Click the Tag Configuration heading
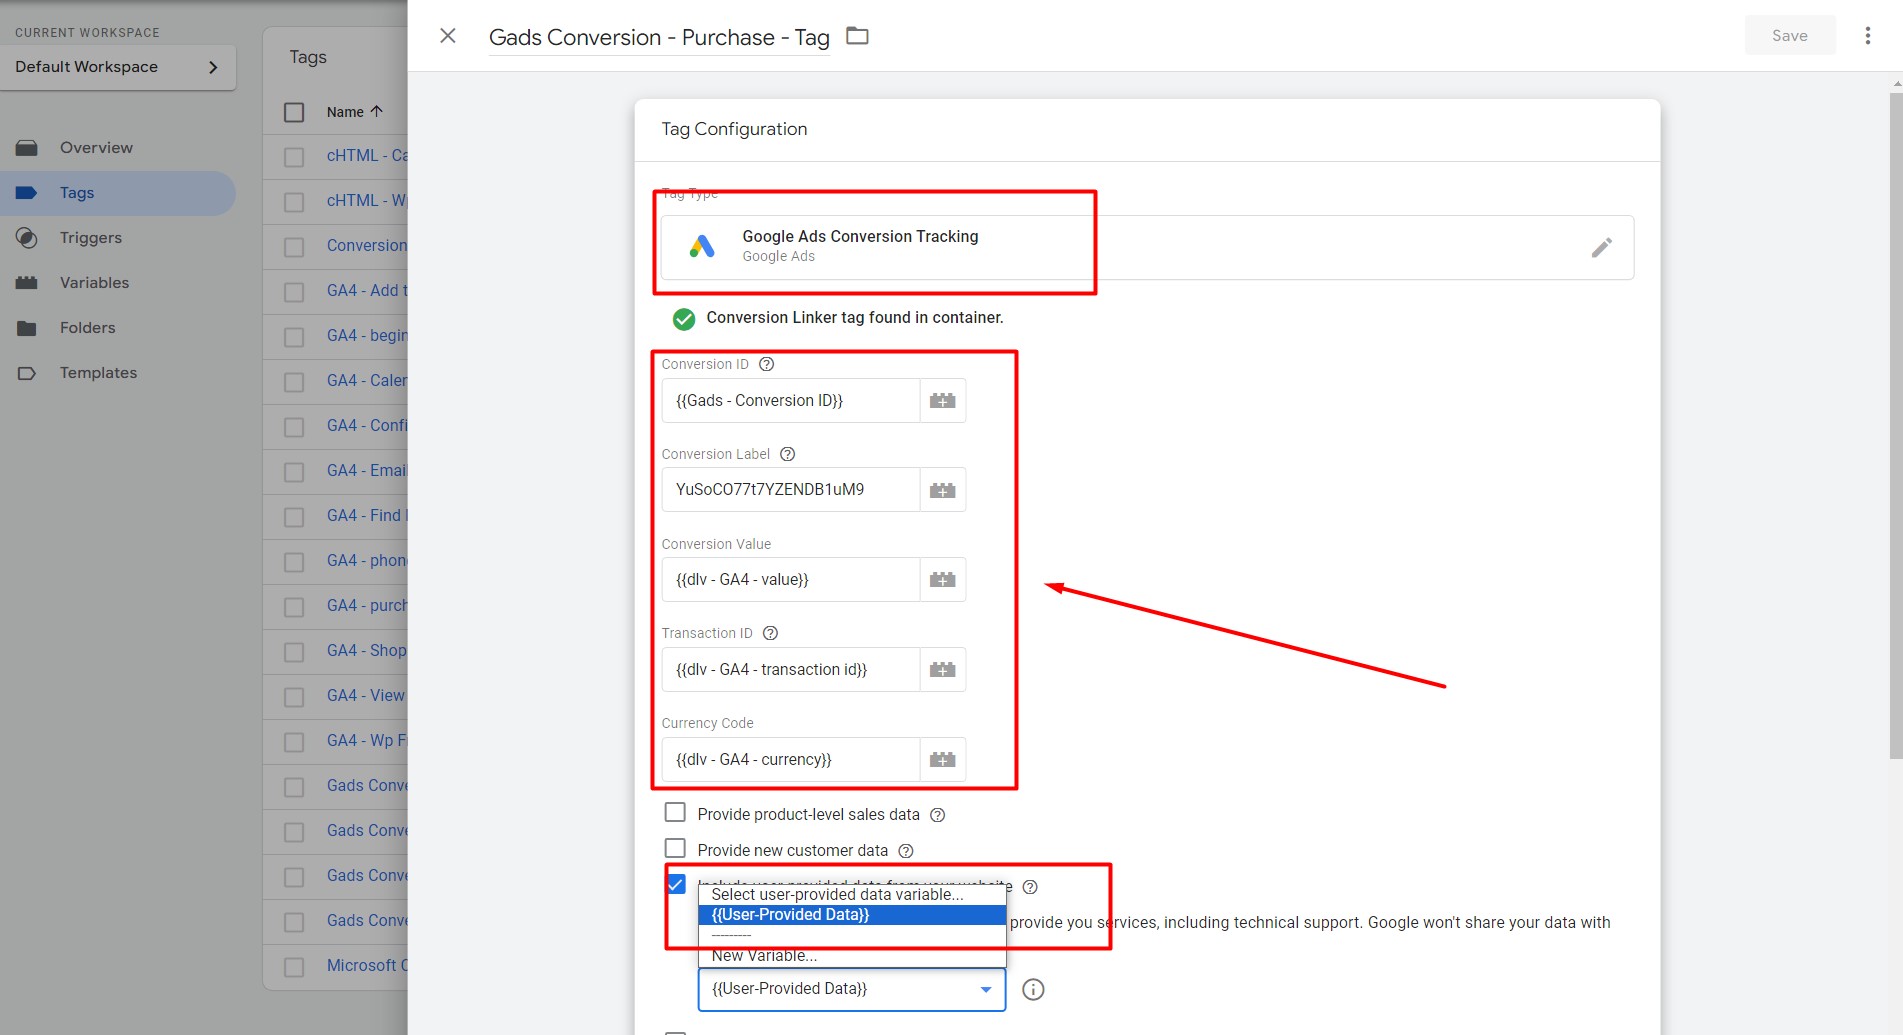Viewport: 1903px width, 1035px height. [734, 129]
